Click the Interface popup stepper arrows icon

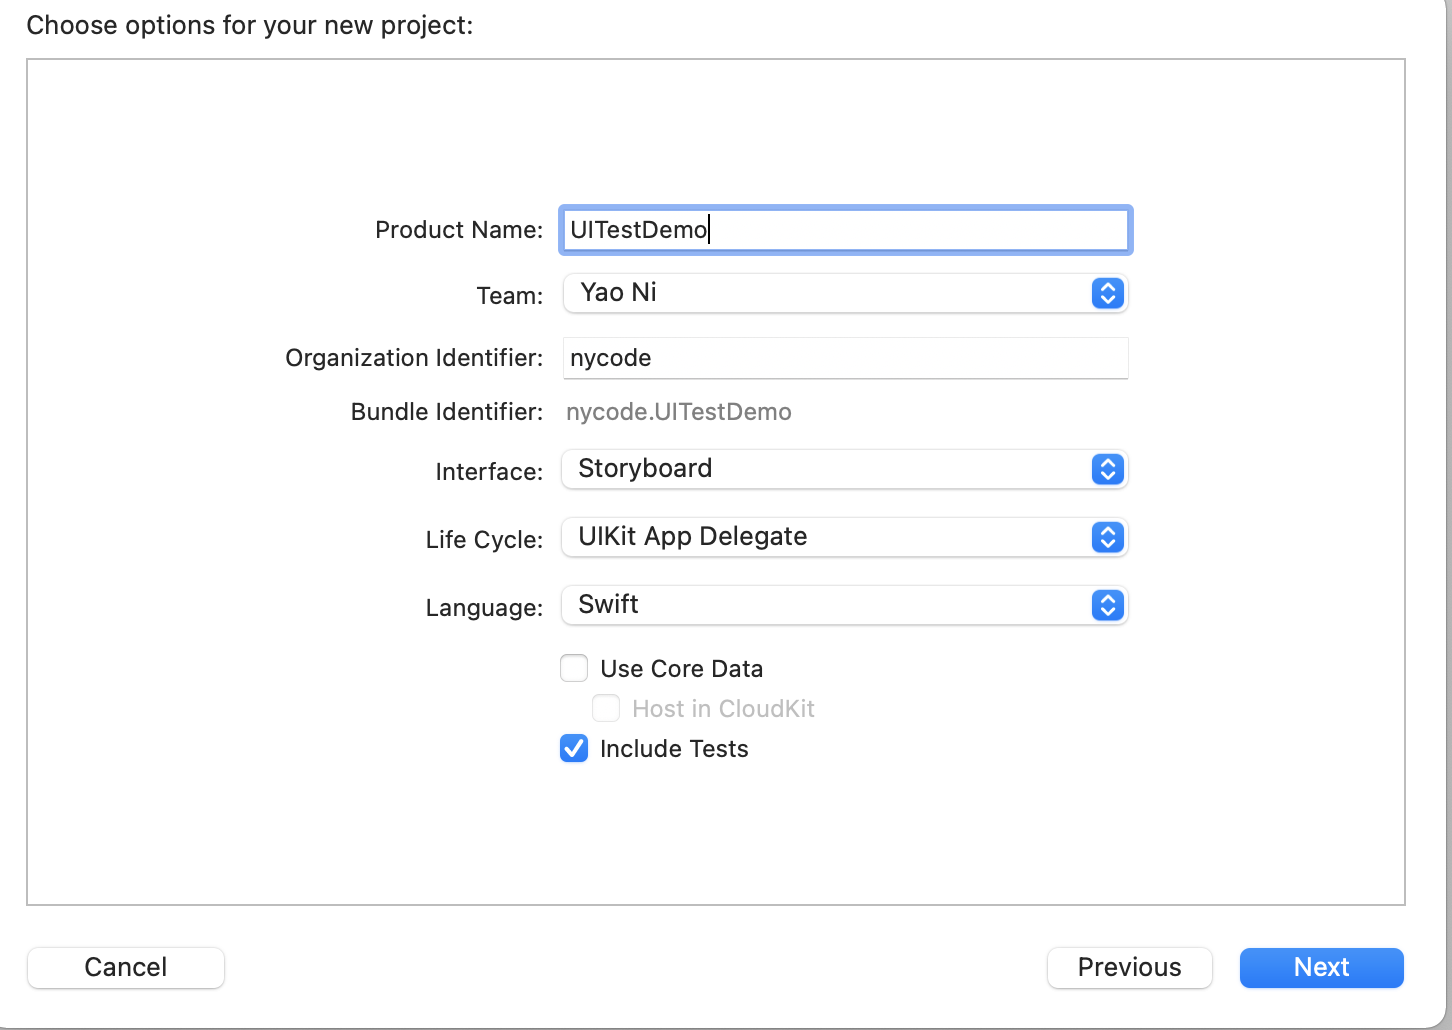pyautogui.click(x=1108, y=469)
